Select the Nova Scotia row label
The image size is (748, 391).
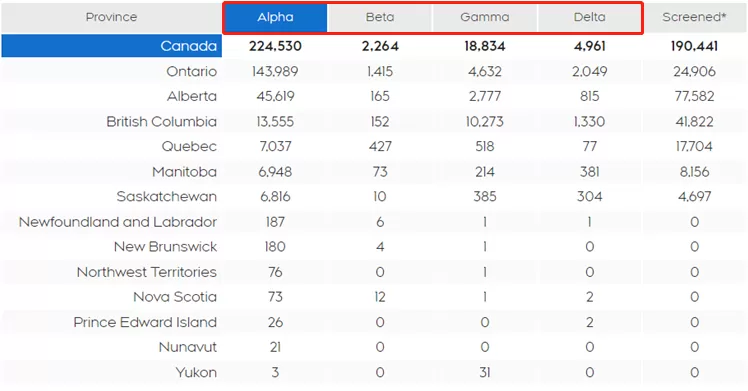[x=175, y=297]
